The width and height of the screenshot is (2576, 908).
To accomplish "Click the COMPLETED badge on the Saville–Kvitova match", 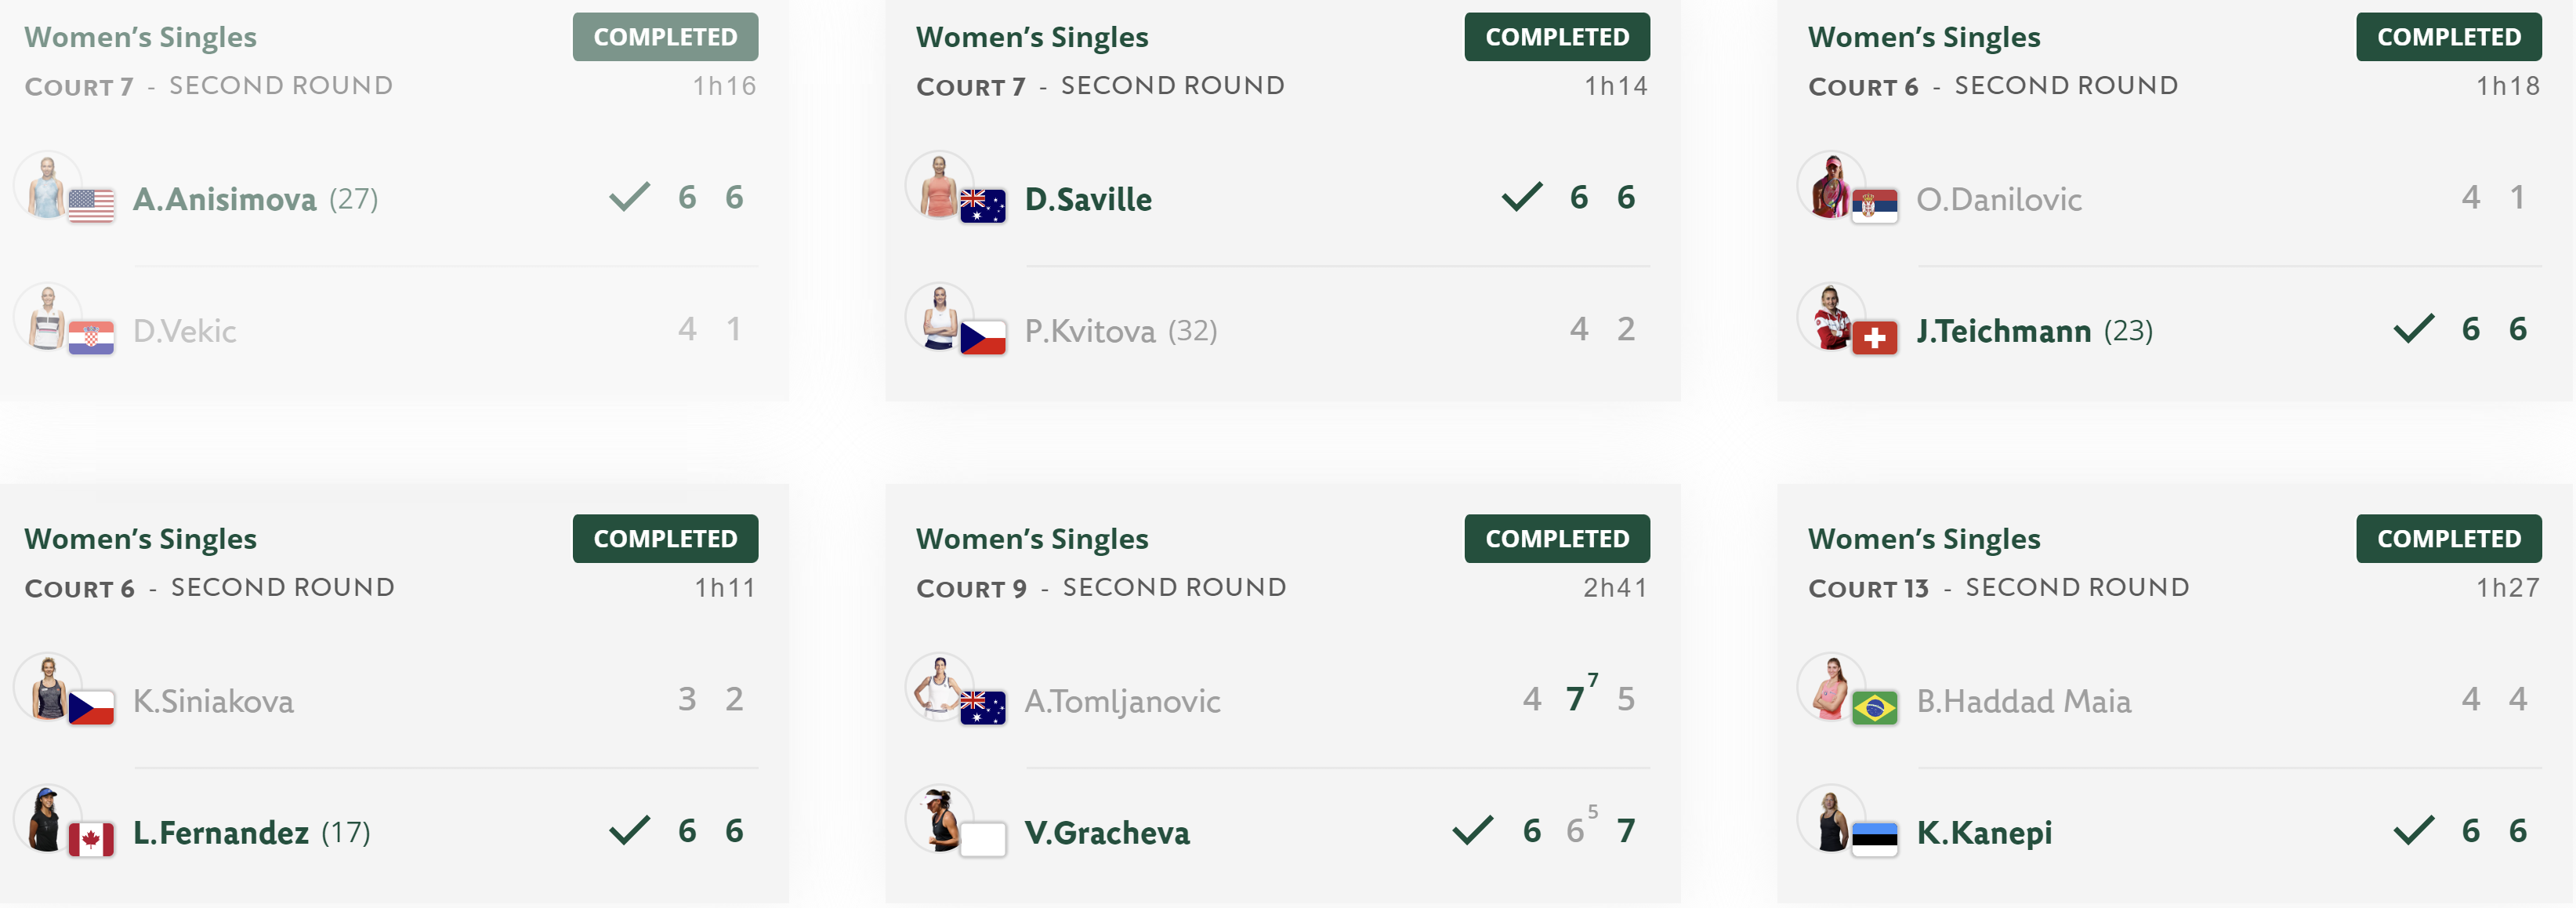I will tap(1557, 37).
